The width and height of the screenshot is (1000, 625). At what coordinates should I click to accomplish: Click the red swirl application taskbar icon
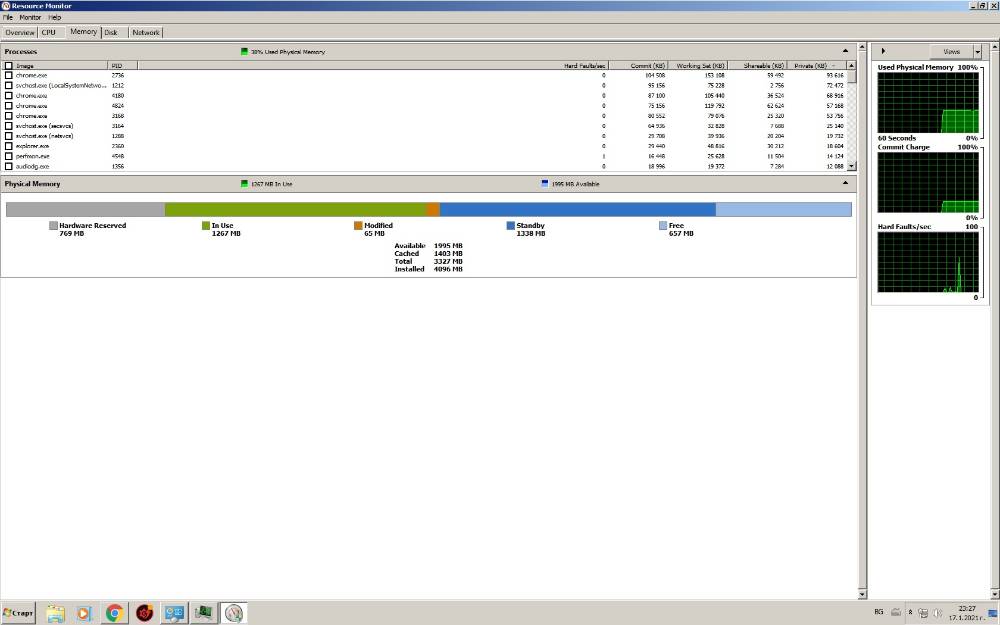click(x=145, y=613)
